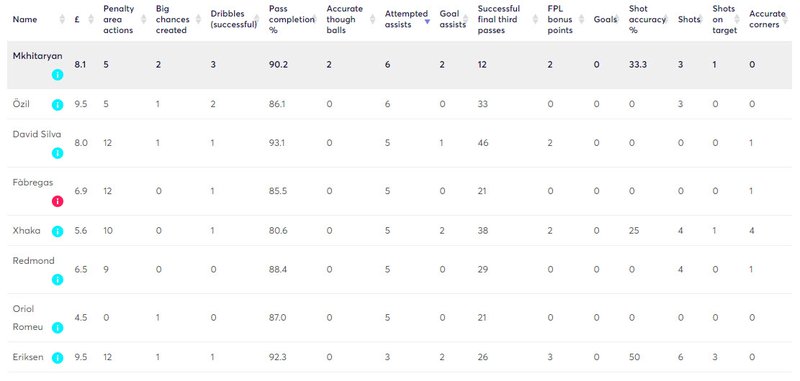This screenshot has width=800, height=381.
Task: Toggle Attempted assists sort arrow
Action: [428, 21]
